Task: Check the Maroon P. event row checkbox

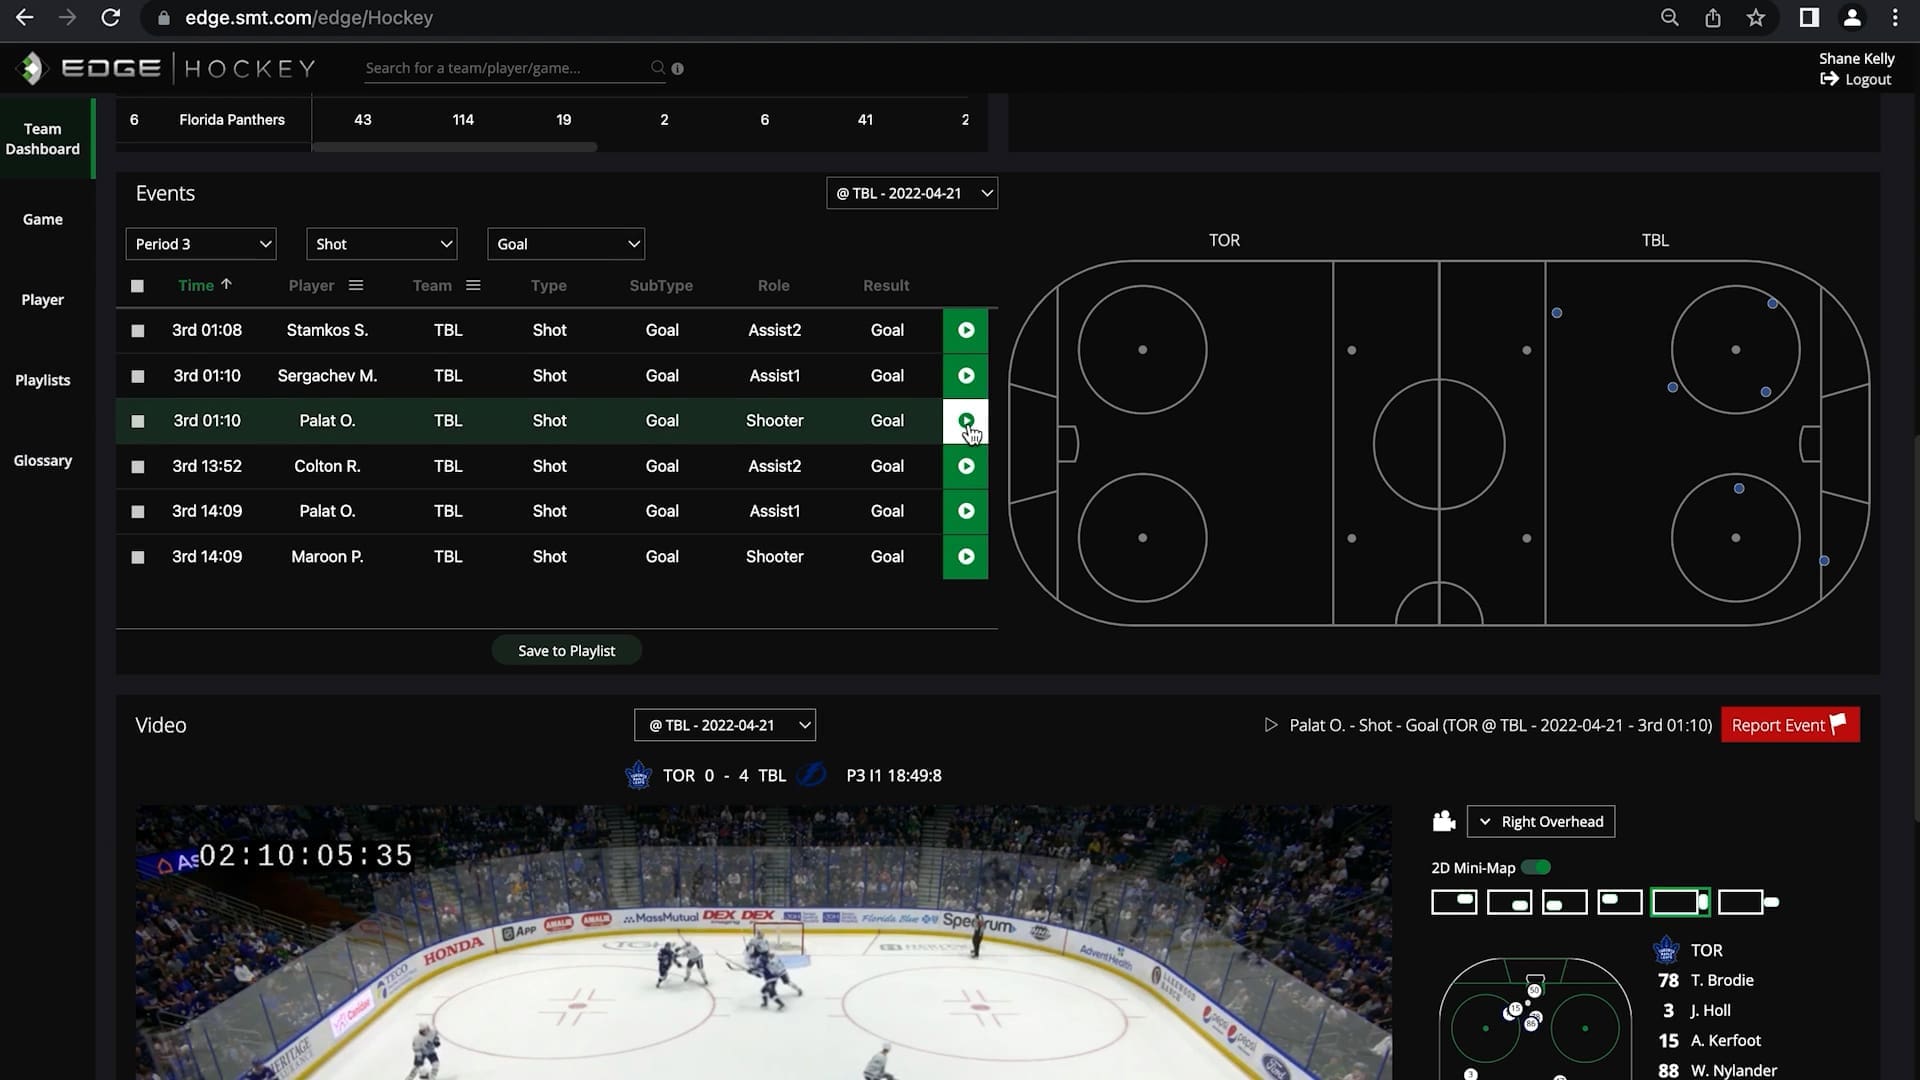Action: click(x=138, y=558)
